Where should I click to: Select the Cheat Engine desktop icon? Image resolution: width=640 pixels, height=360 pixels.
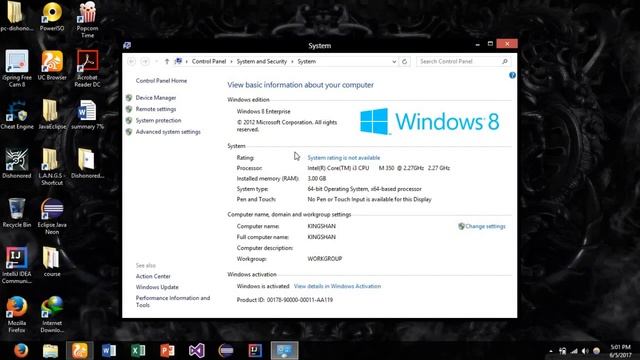pos(17,115)
